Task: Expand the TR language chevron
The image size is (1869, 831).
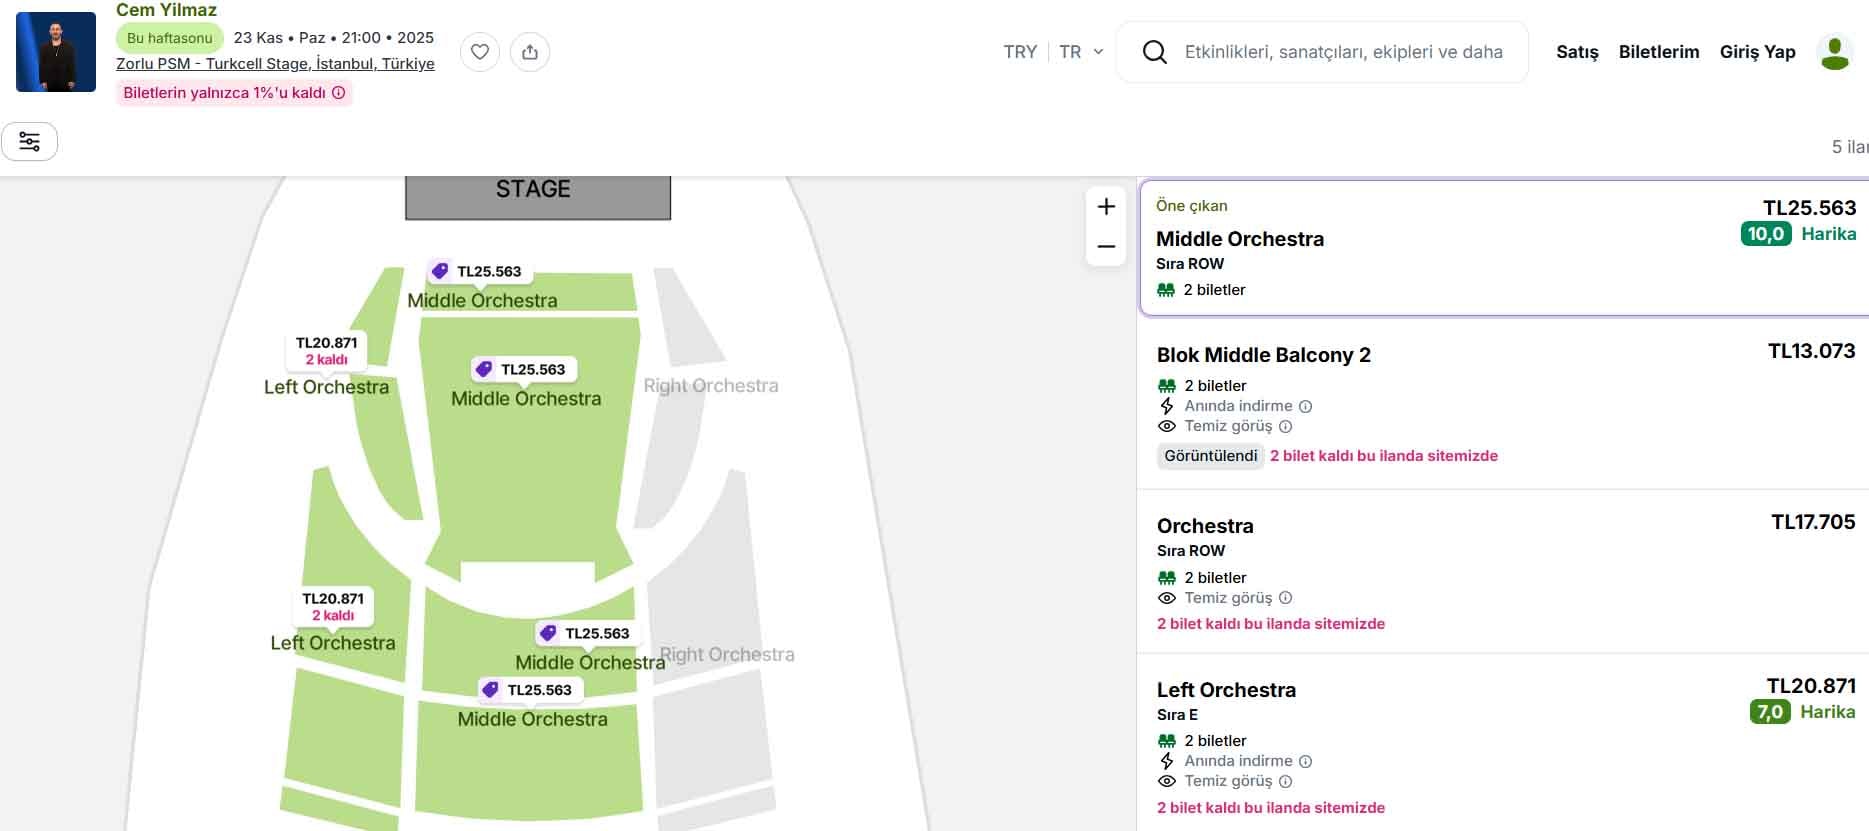Action: click(1098, 52)
